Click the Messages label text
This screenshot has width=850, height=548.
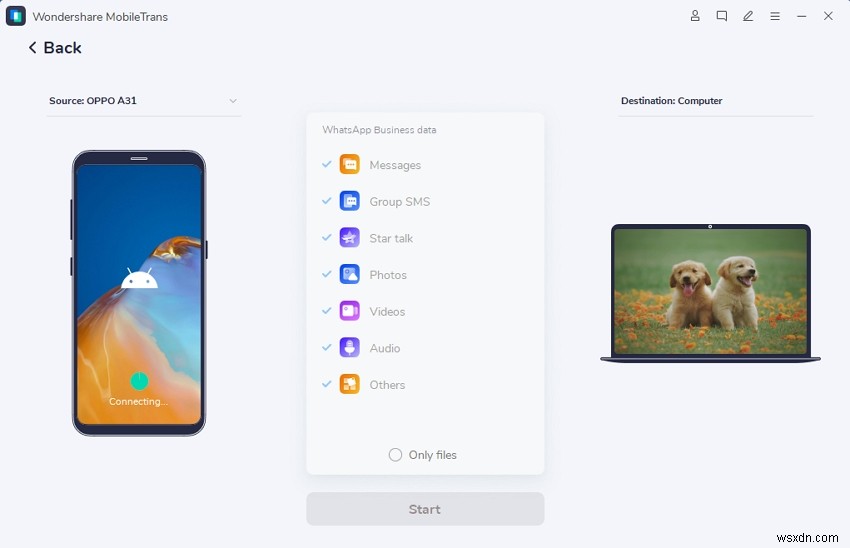395,165
